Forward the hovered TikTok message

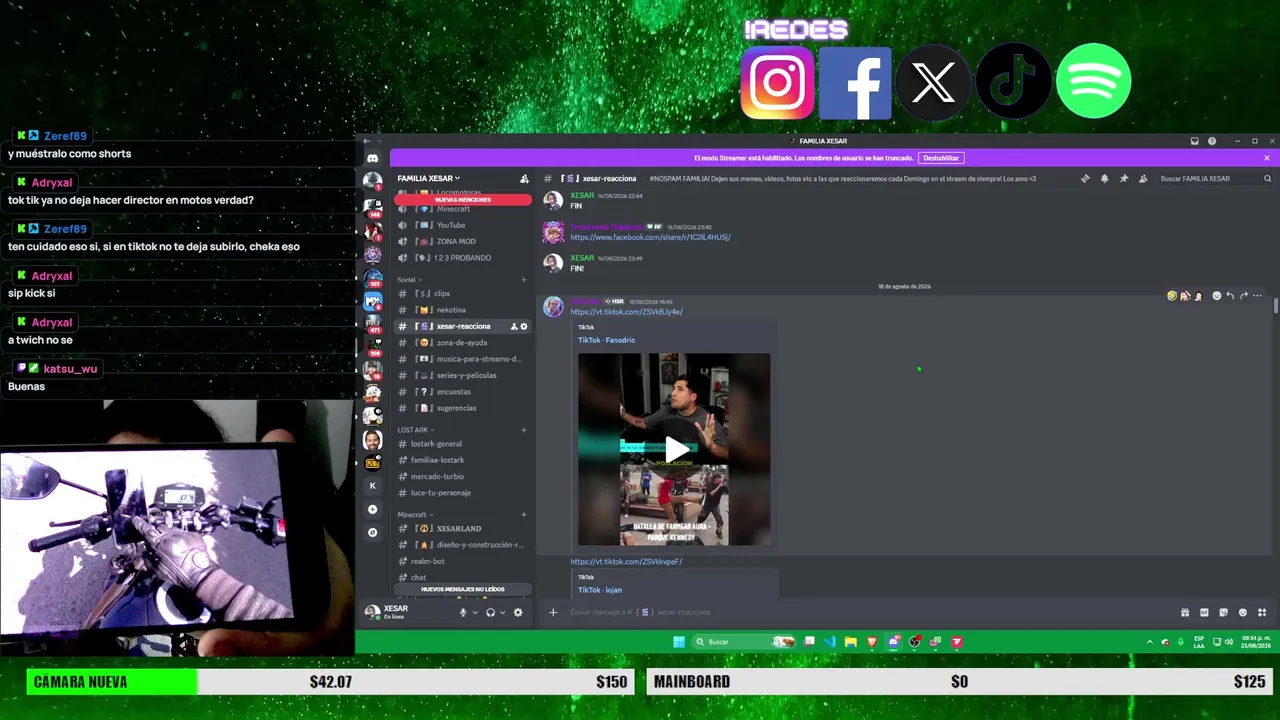point(1244,296)
